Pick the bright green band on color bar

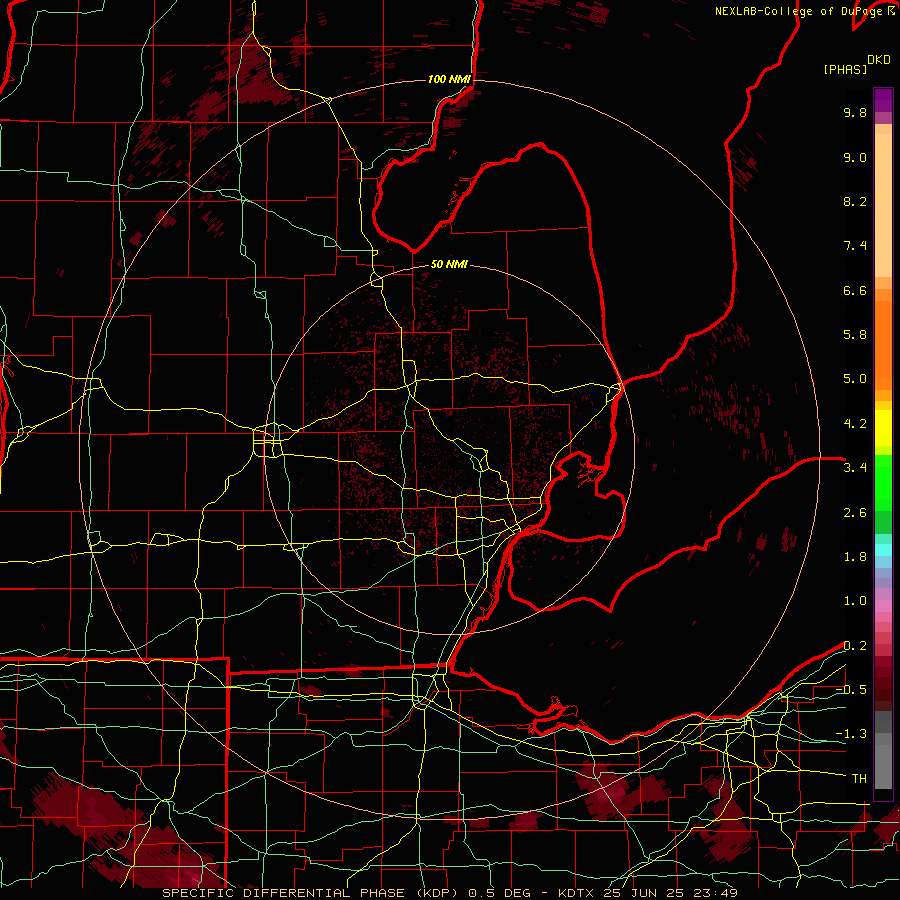[883, 483]
